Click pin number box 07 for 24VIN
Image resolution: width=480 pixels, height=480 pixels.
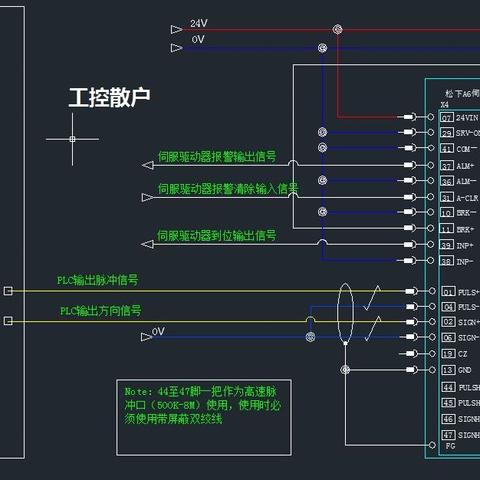[x=447, y=117]
